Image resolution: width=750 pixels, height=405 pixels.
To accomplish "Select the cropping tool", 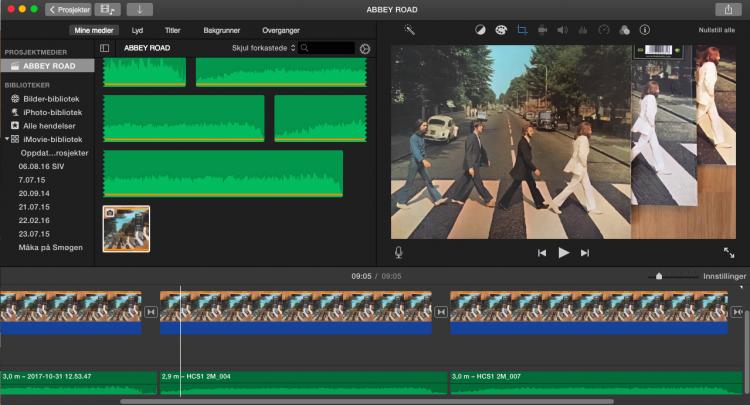I will point(521,30).
